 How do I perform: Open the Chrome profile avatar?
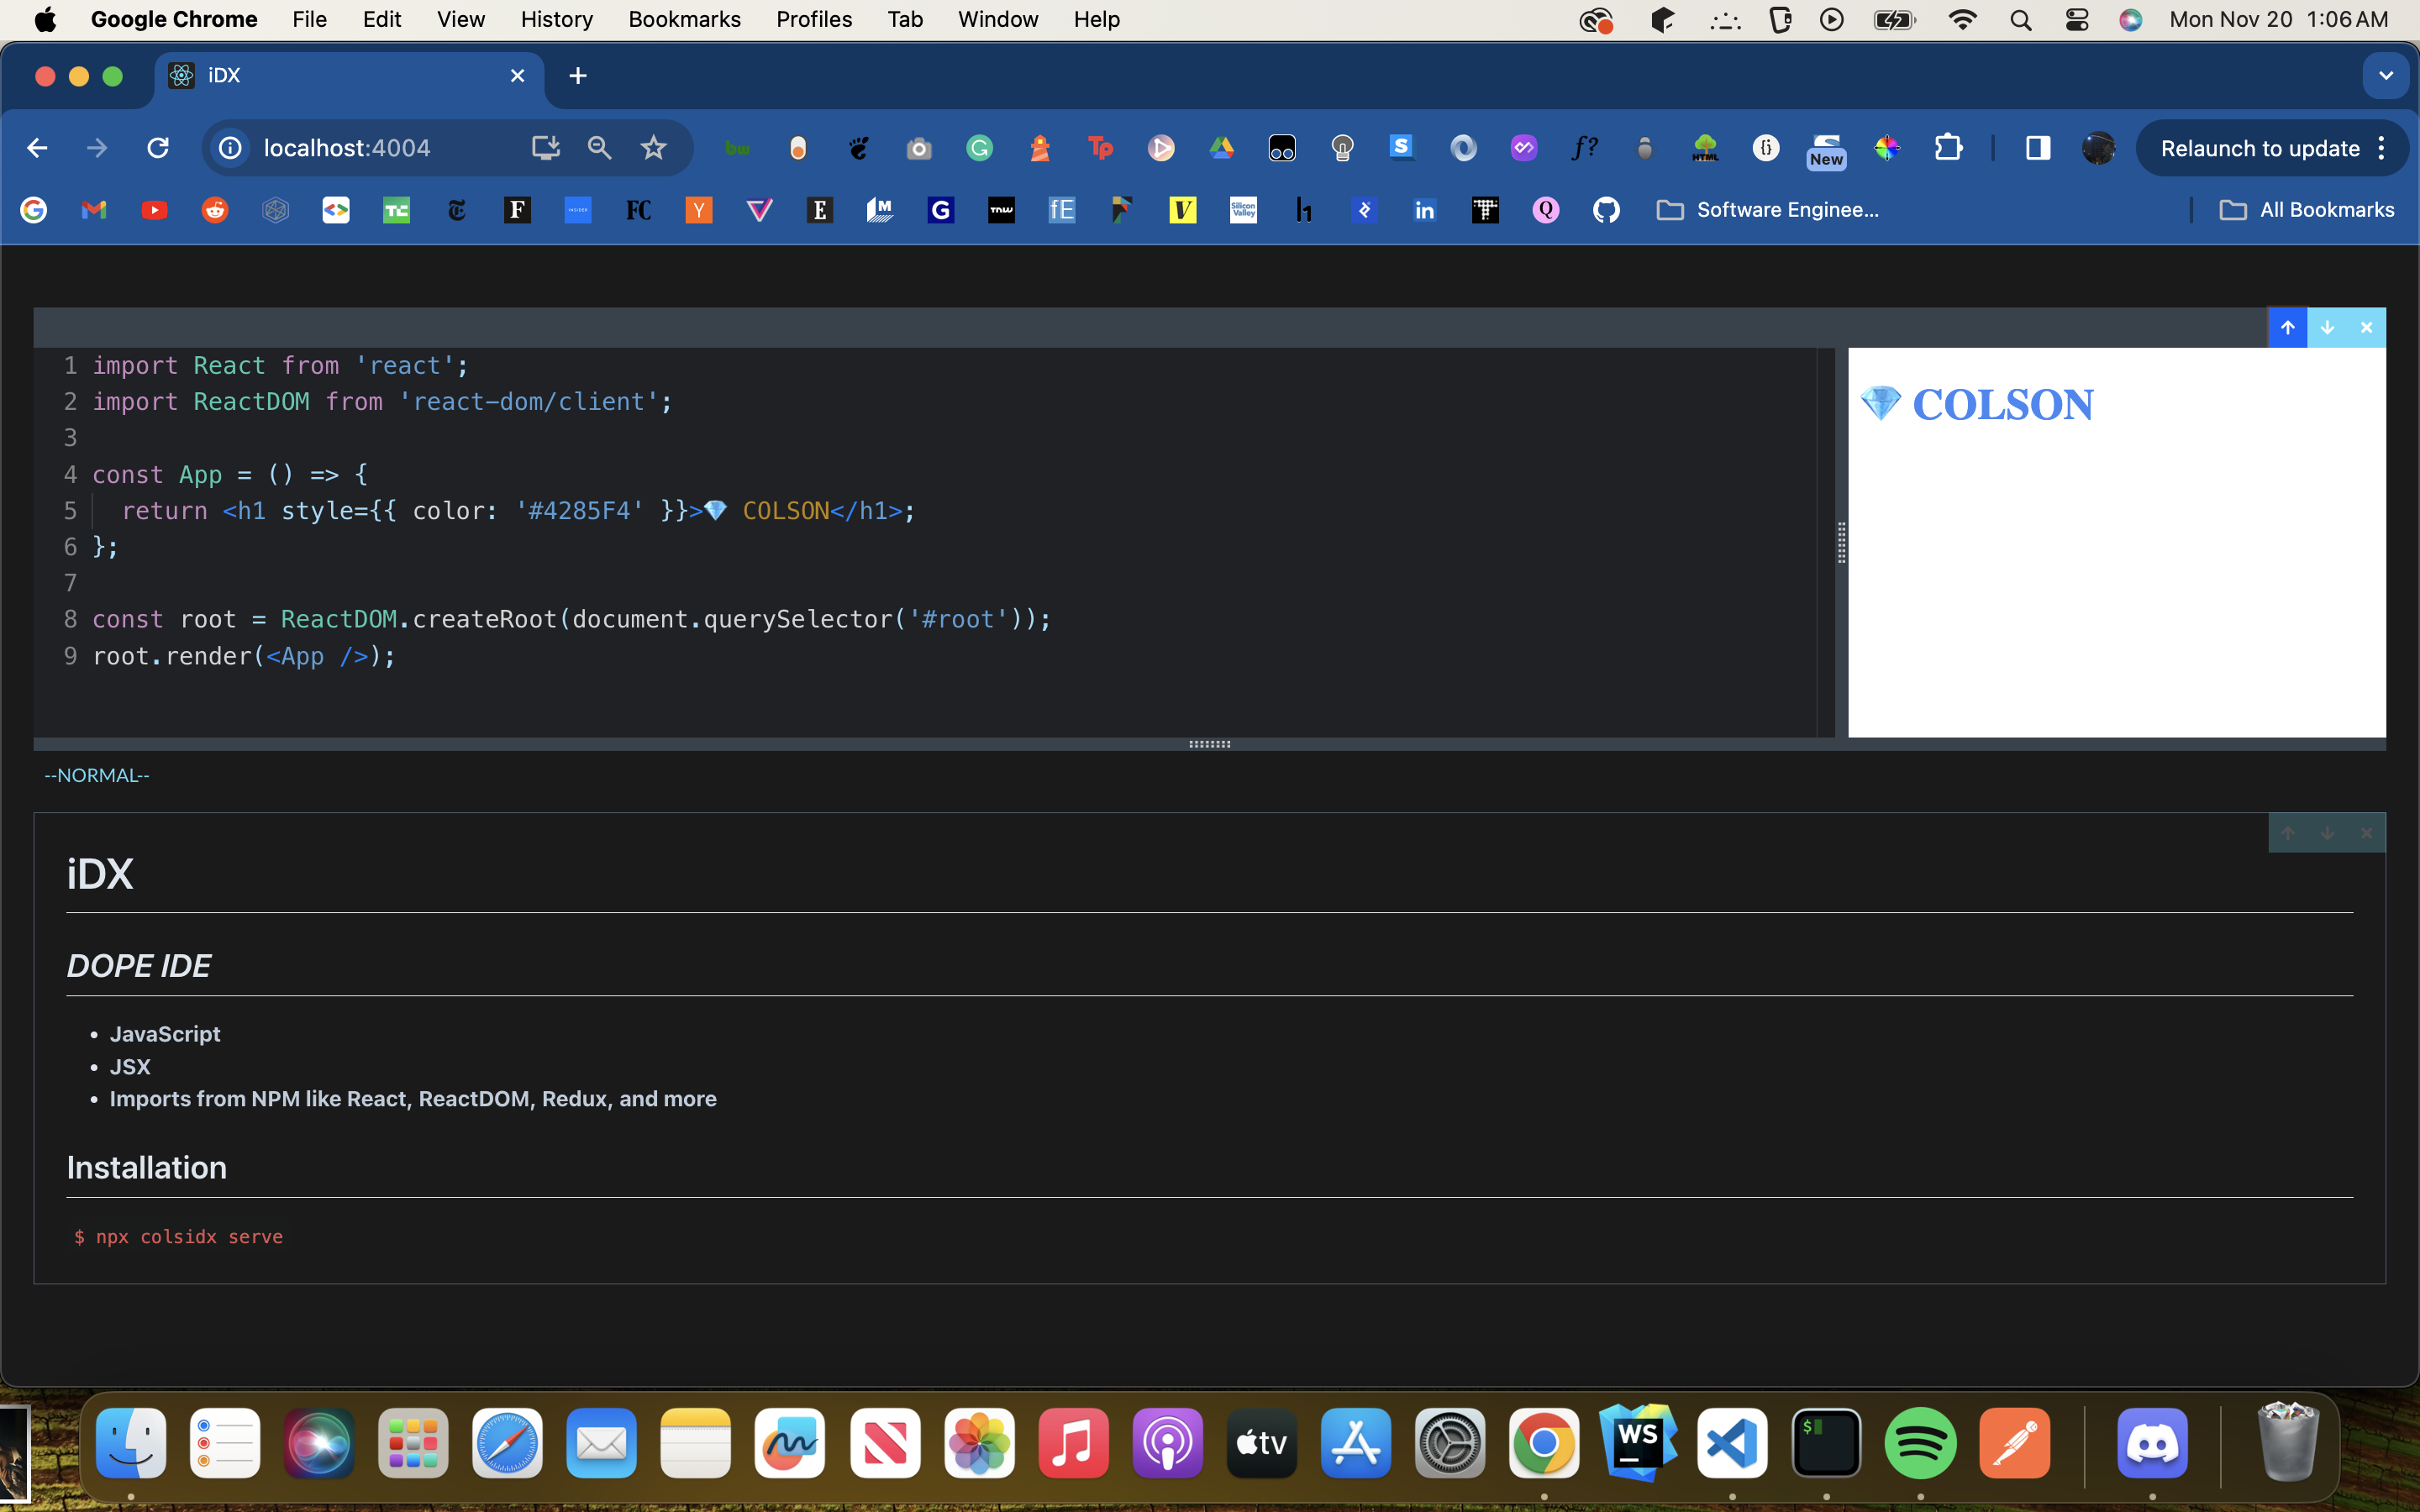[2097, 148]
